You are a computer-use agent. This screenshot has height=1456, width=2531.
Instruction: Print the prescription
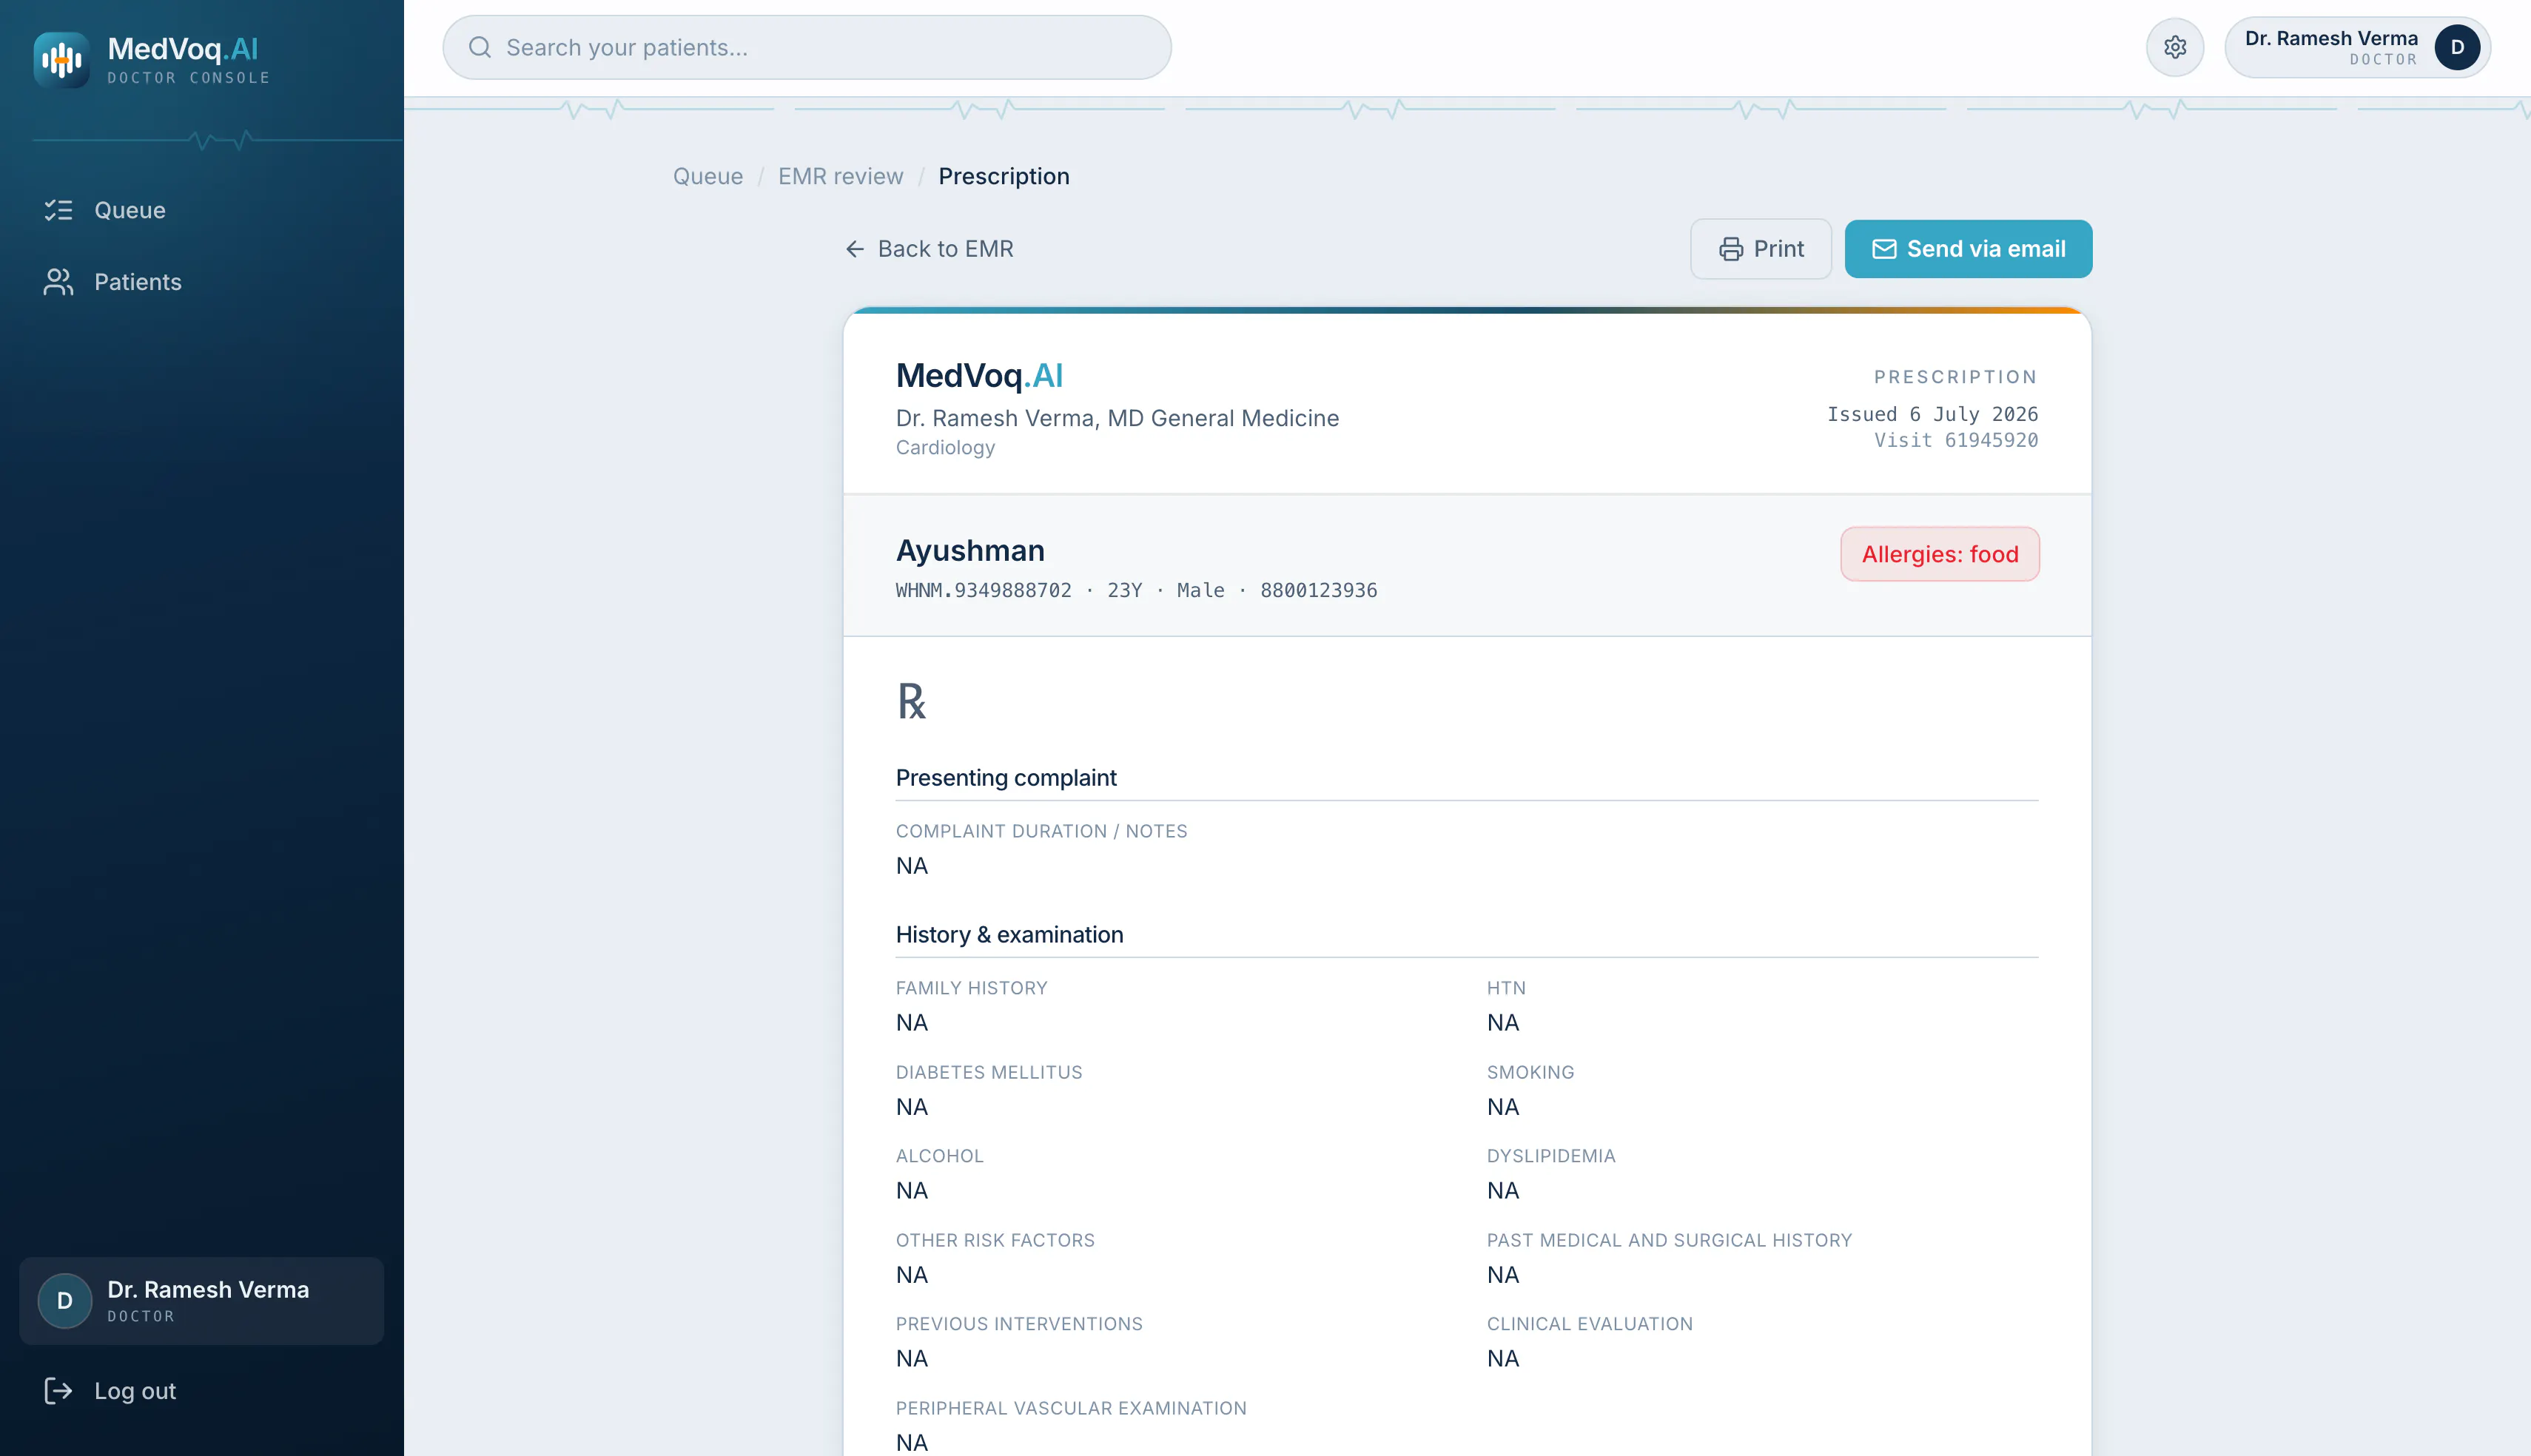coord(1761,249)
